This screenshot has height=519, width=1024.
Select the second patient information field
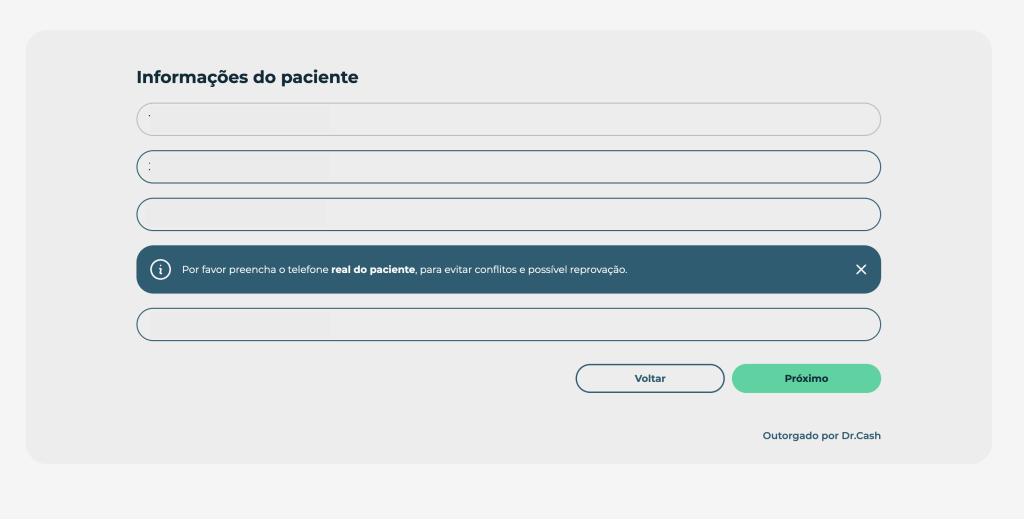[508, 167]
